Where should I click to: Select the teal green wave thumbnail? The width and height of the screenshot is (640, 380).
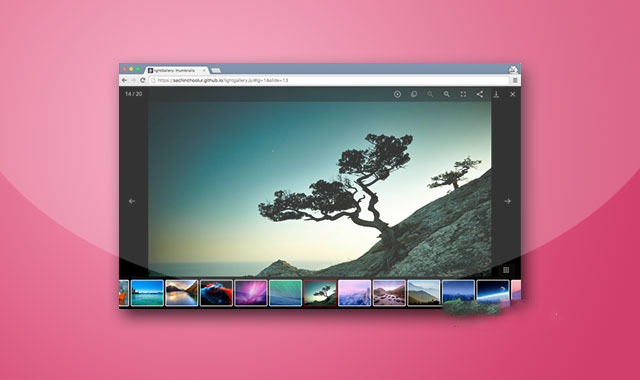[285, 293]
